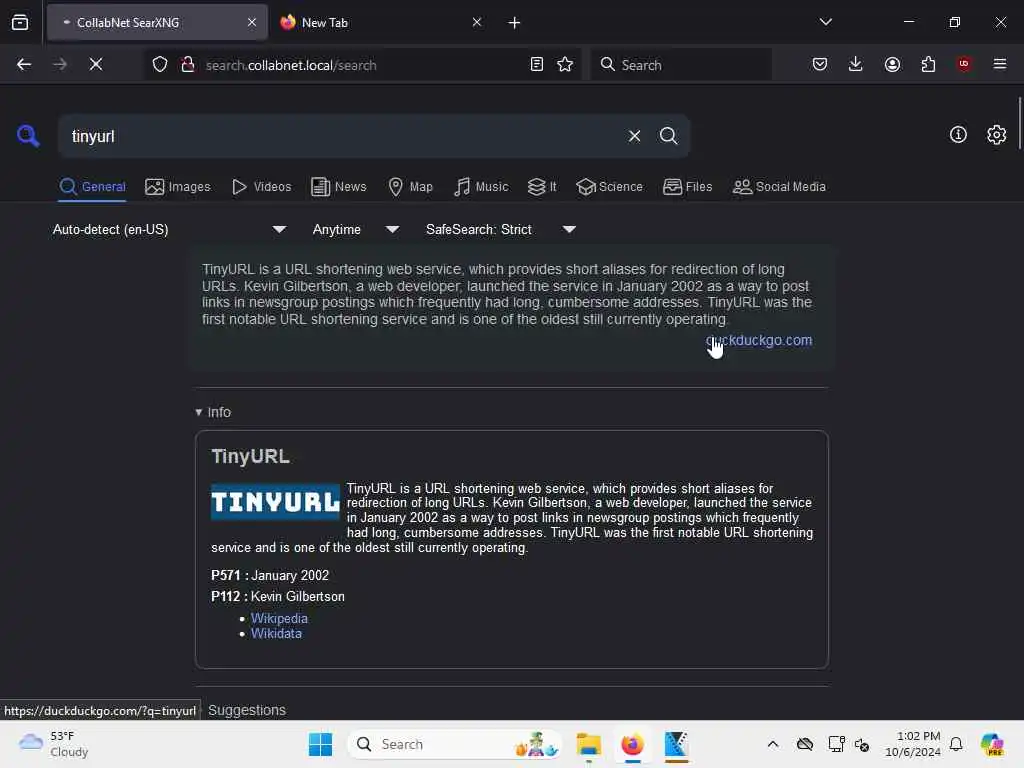
Task: Click the Firefox toolbar Search box
Action: 681,65
